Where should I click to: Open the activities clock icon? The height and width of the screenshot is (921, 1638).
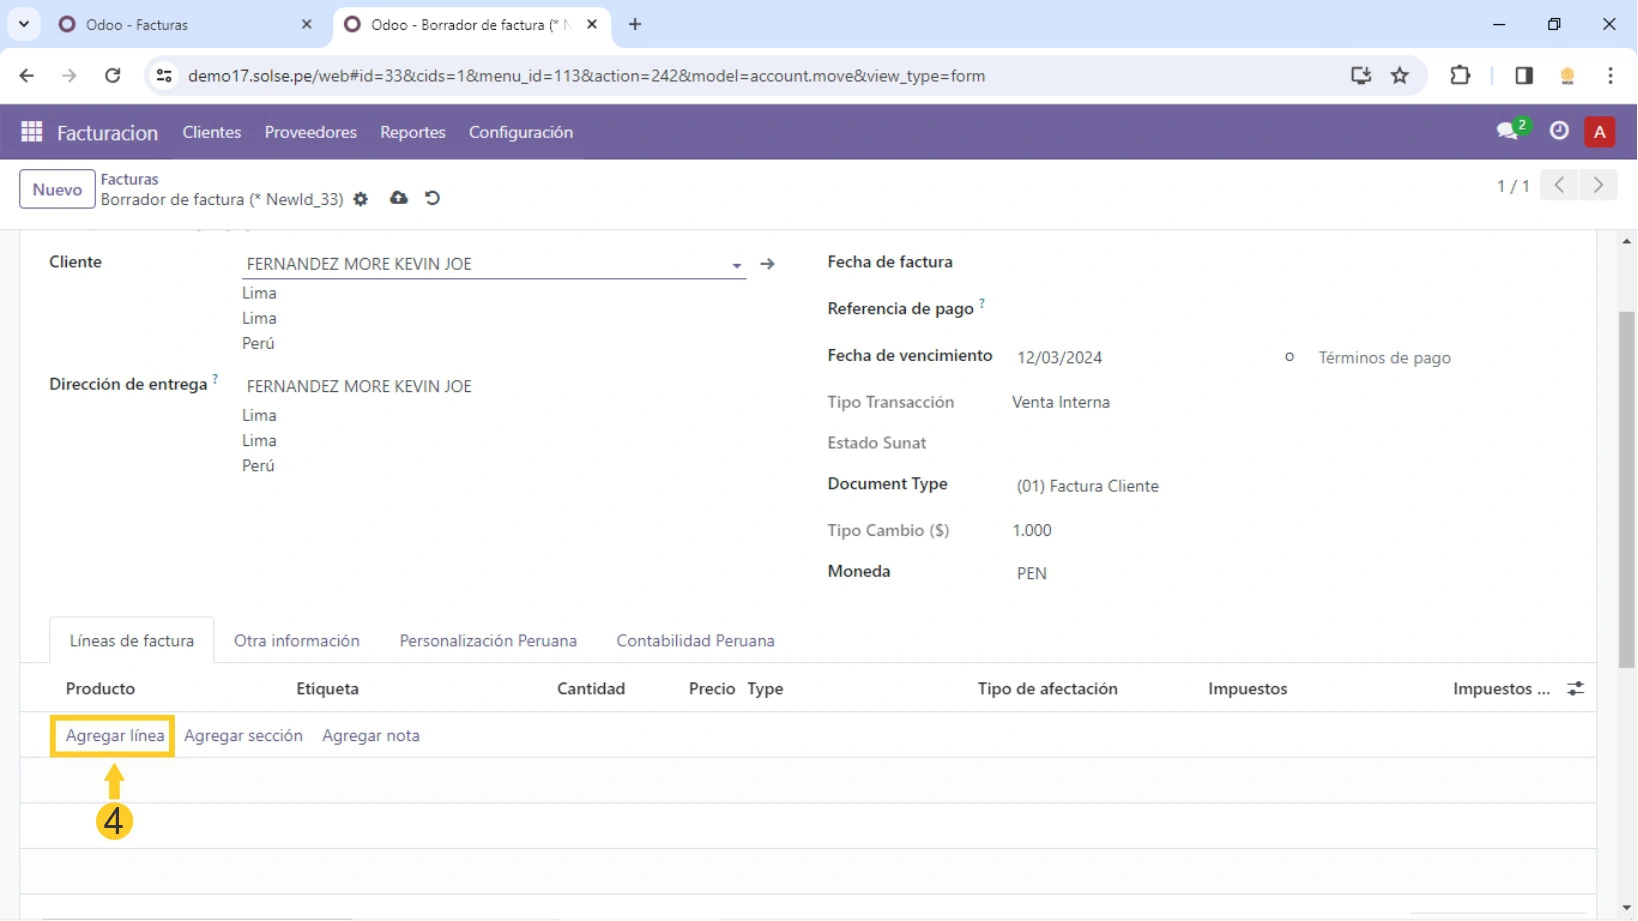tap(1558, 131)
